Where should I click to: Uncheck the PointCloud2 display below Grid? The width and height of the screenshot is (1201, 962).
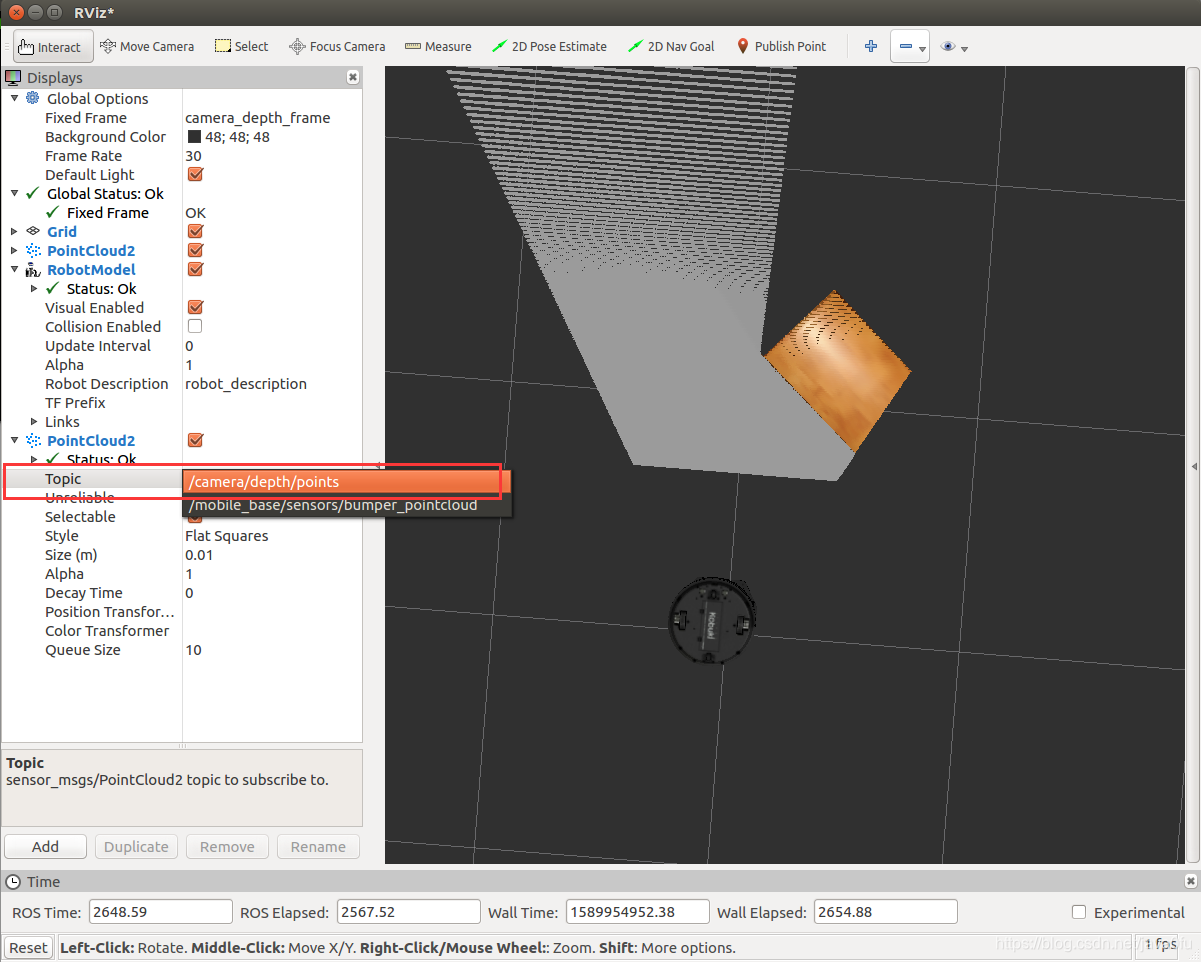coord(195,250)
